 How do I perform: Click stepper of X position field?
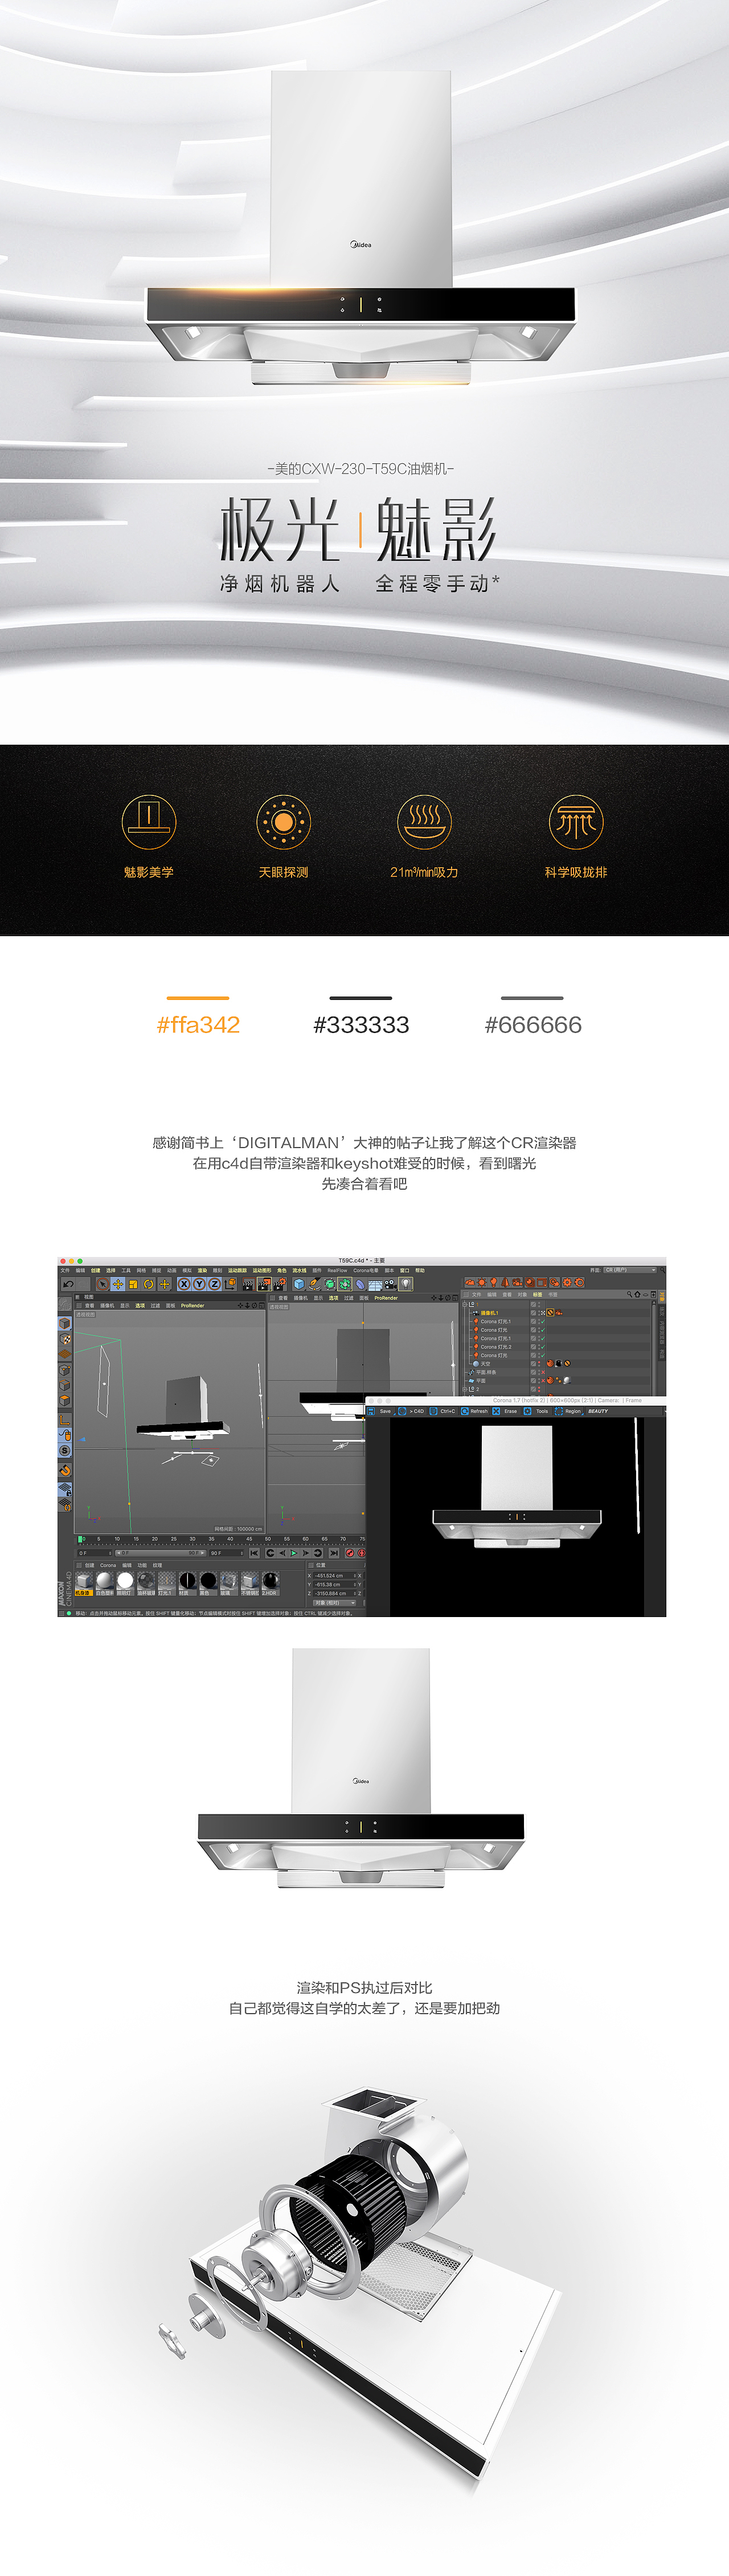point(355,1575)
